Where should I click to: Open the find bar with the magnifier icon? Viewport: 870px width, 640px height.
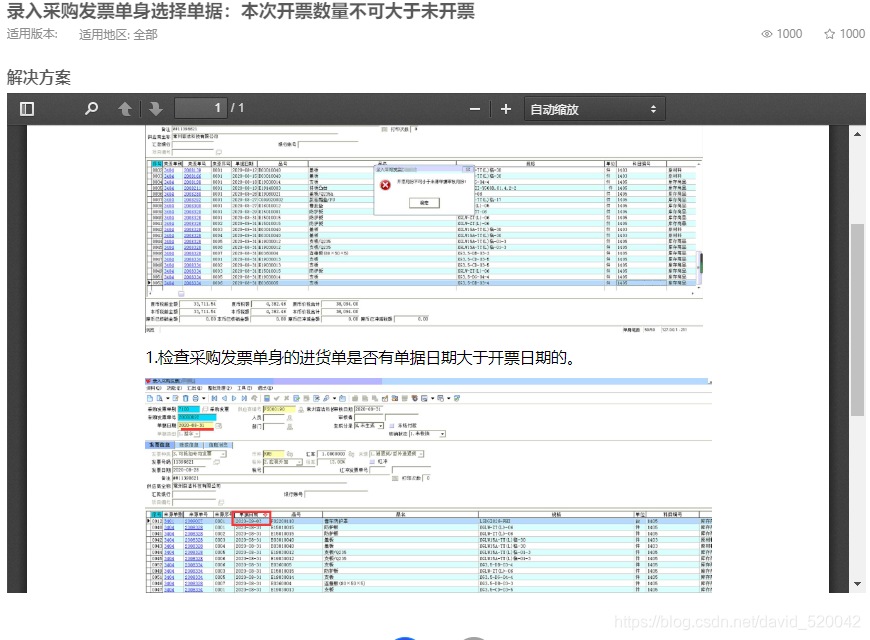tap(90, 108)
